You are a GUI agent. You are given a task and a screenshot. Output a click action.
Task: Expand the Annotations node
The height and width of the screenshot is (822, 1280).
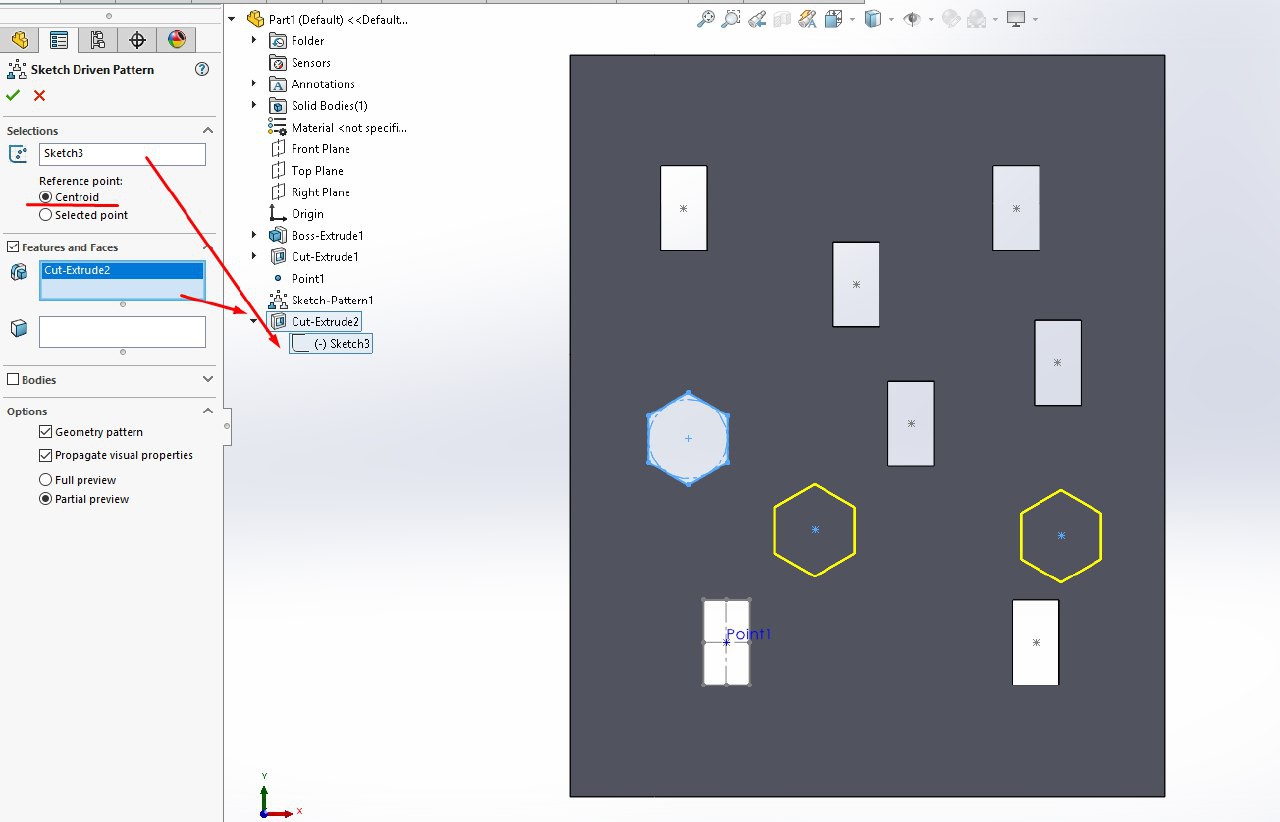tap(254, 84)
